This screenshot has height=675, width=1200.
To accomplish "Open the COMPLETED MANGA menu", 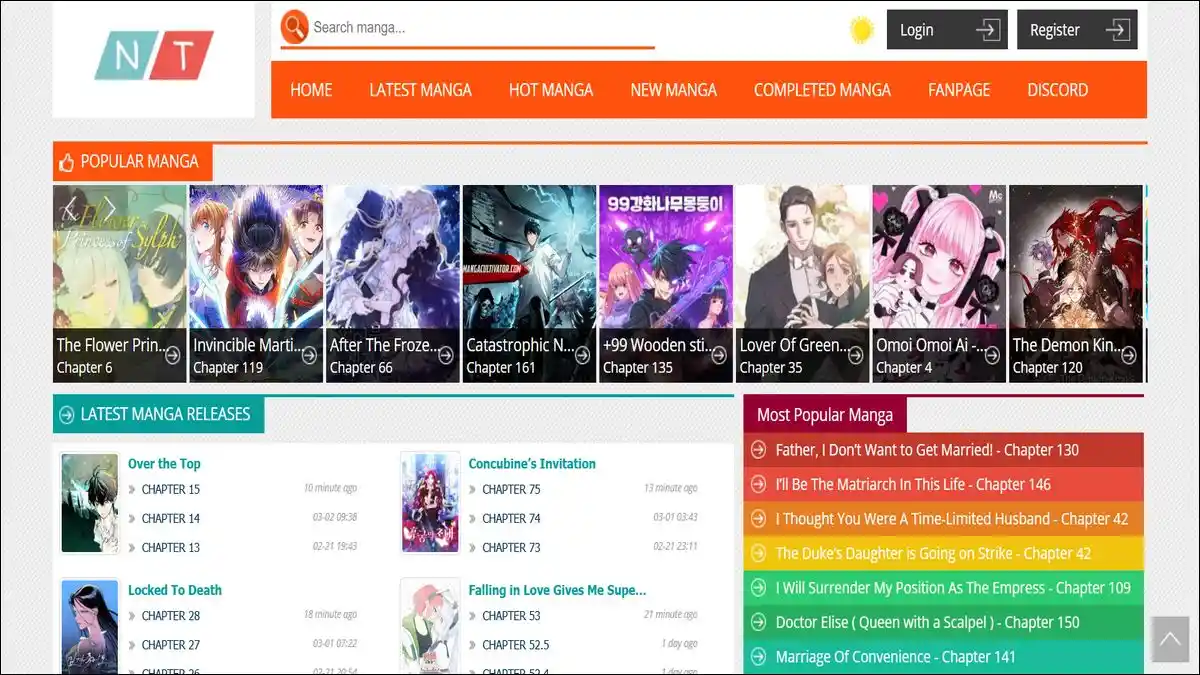I will click(x=822, y=90).
